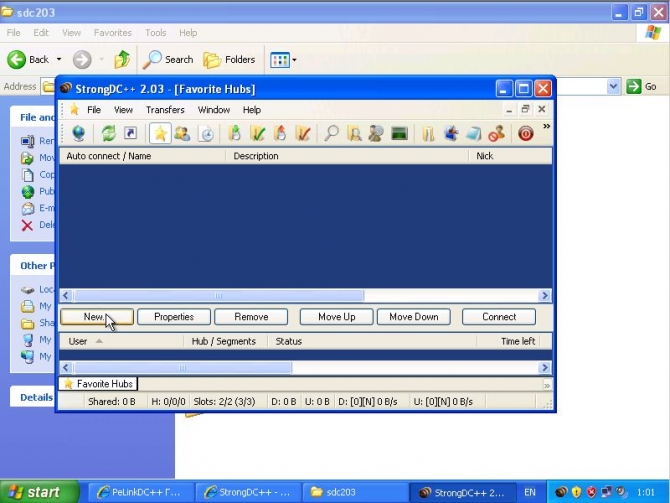Open Upload Queue red-arrow folder icon
Image resolution: width=670 pixels, height=503 pixels.
tap(280, 134)
